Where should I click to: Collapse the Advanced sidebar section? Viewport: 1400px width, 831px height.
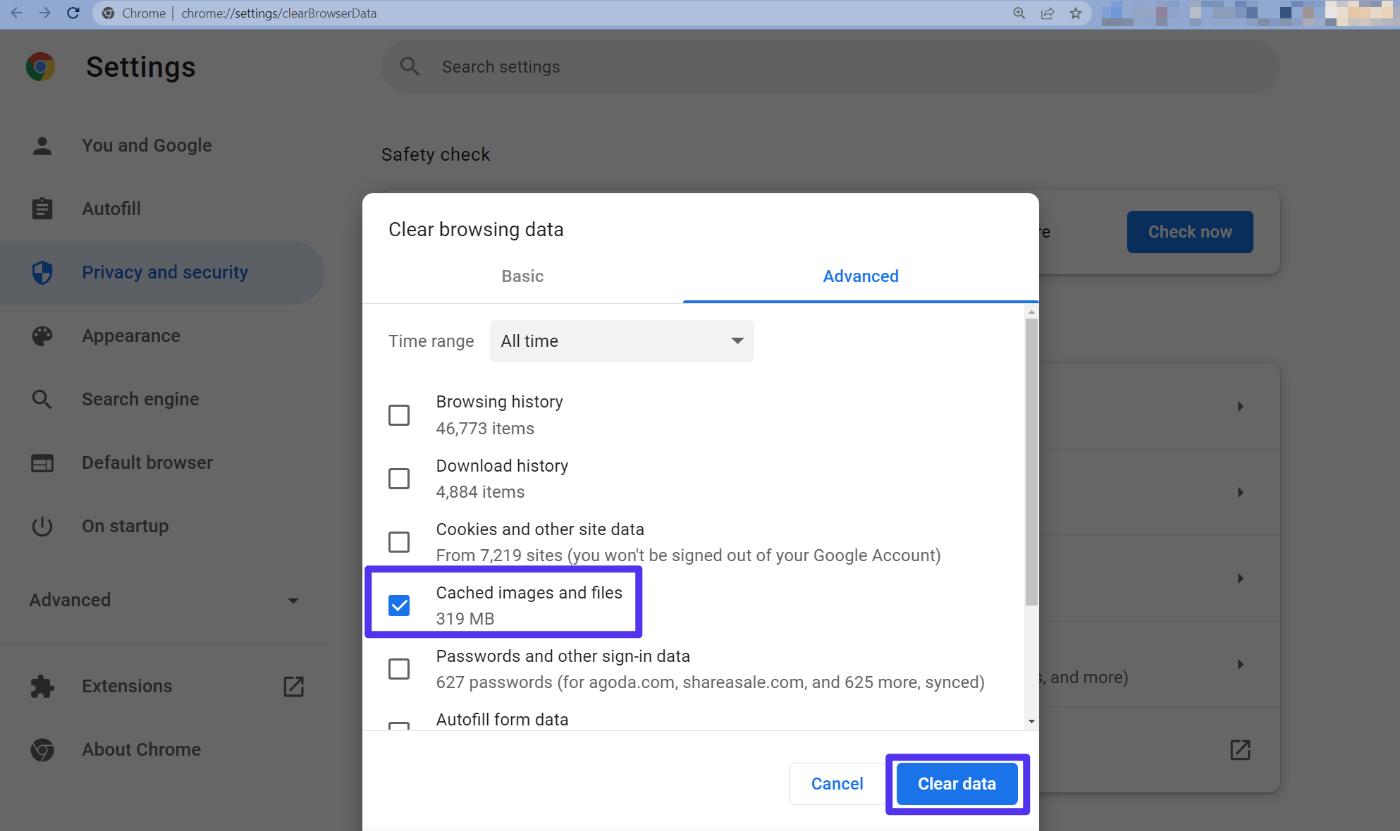coord(292,600)
